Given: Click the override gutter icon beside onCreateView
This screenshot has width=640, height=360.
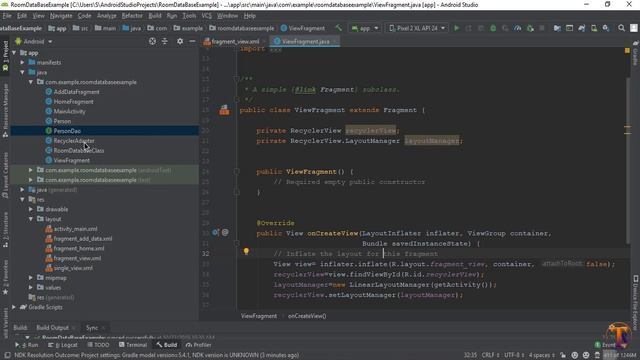Looking at the screenshot, I should [215, 233].
